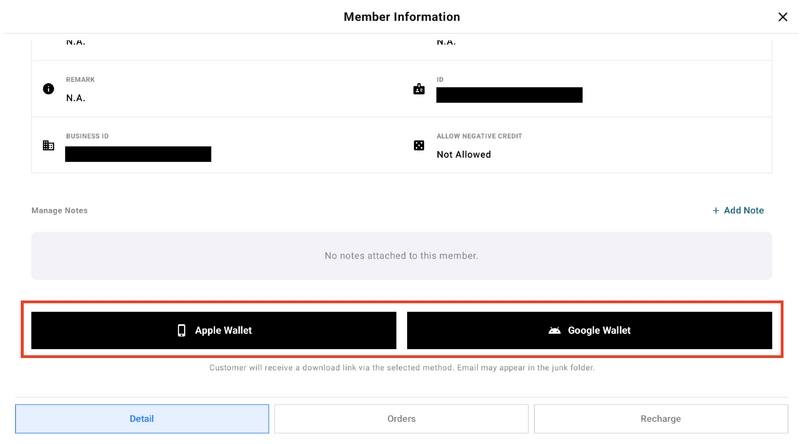Click the 'N.A.' value under Remark

coord(76,98)
